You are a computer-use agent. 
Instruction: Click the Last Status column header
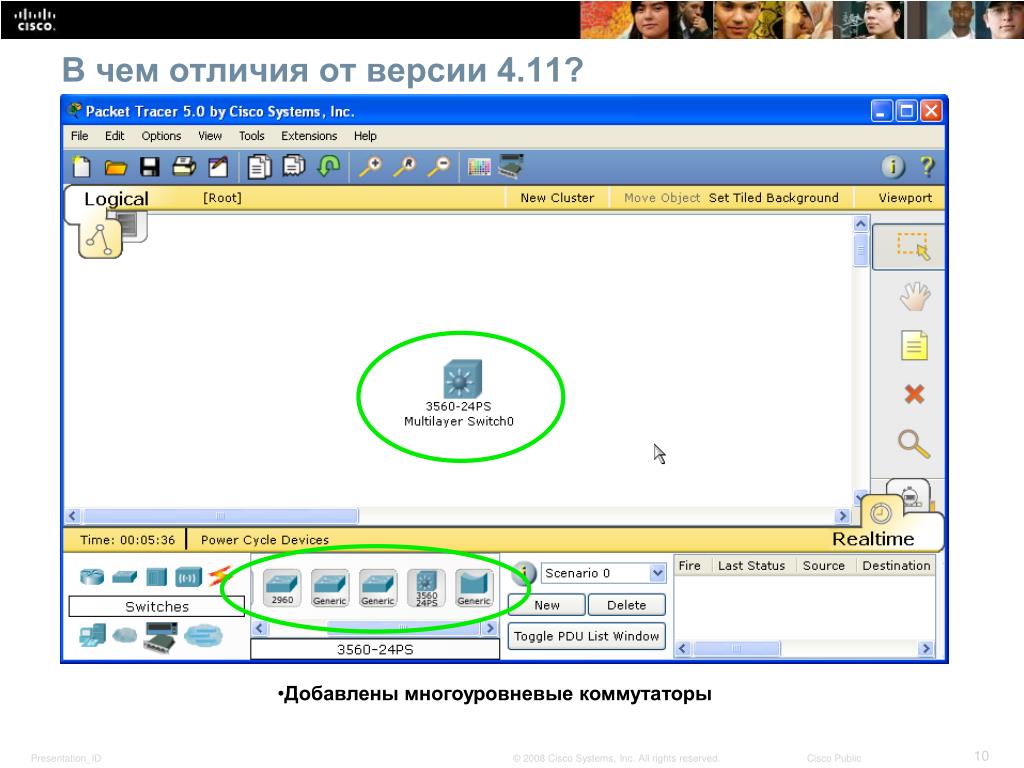coord(751,566)
